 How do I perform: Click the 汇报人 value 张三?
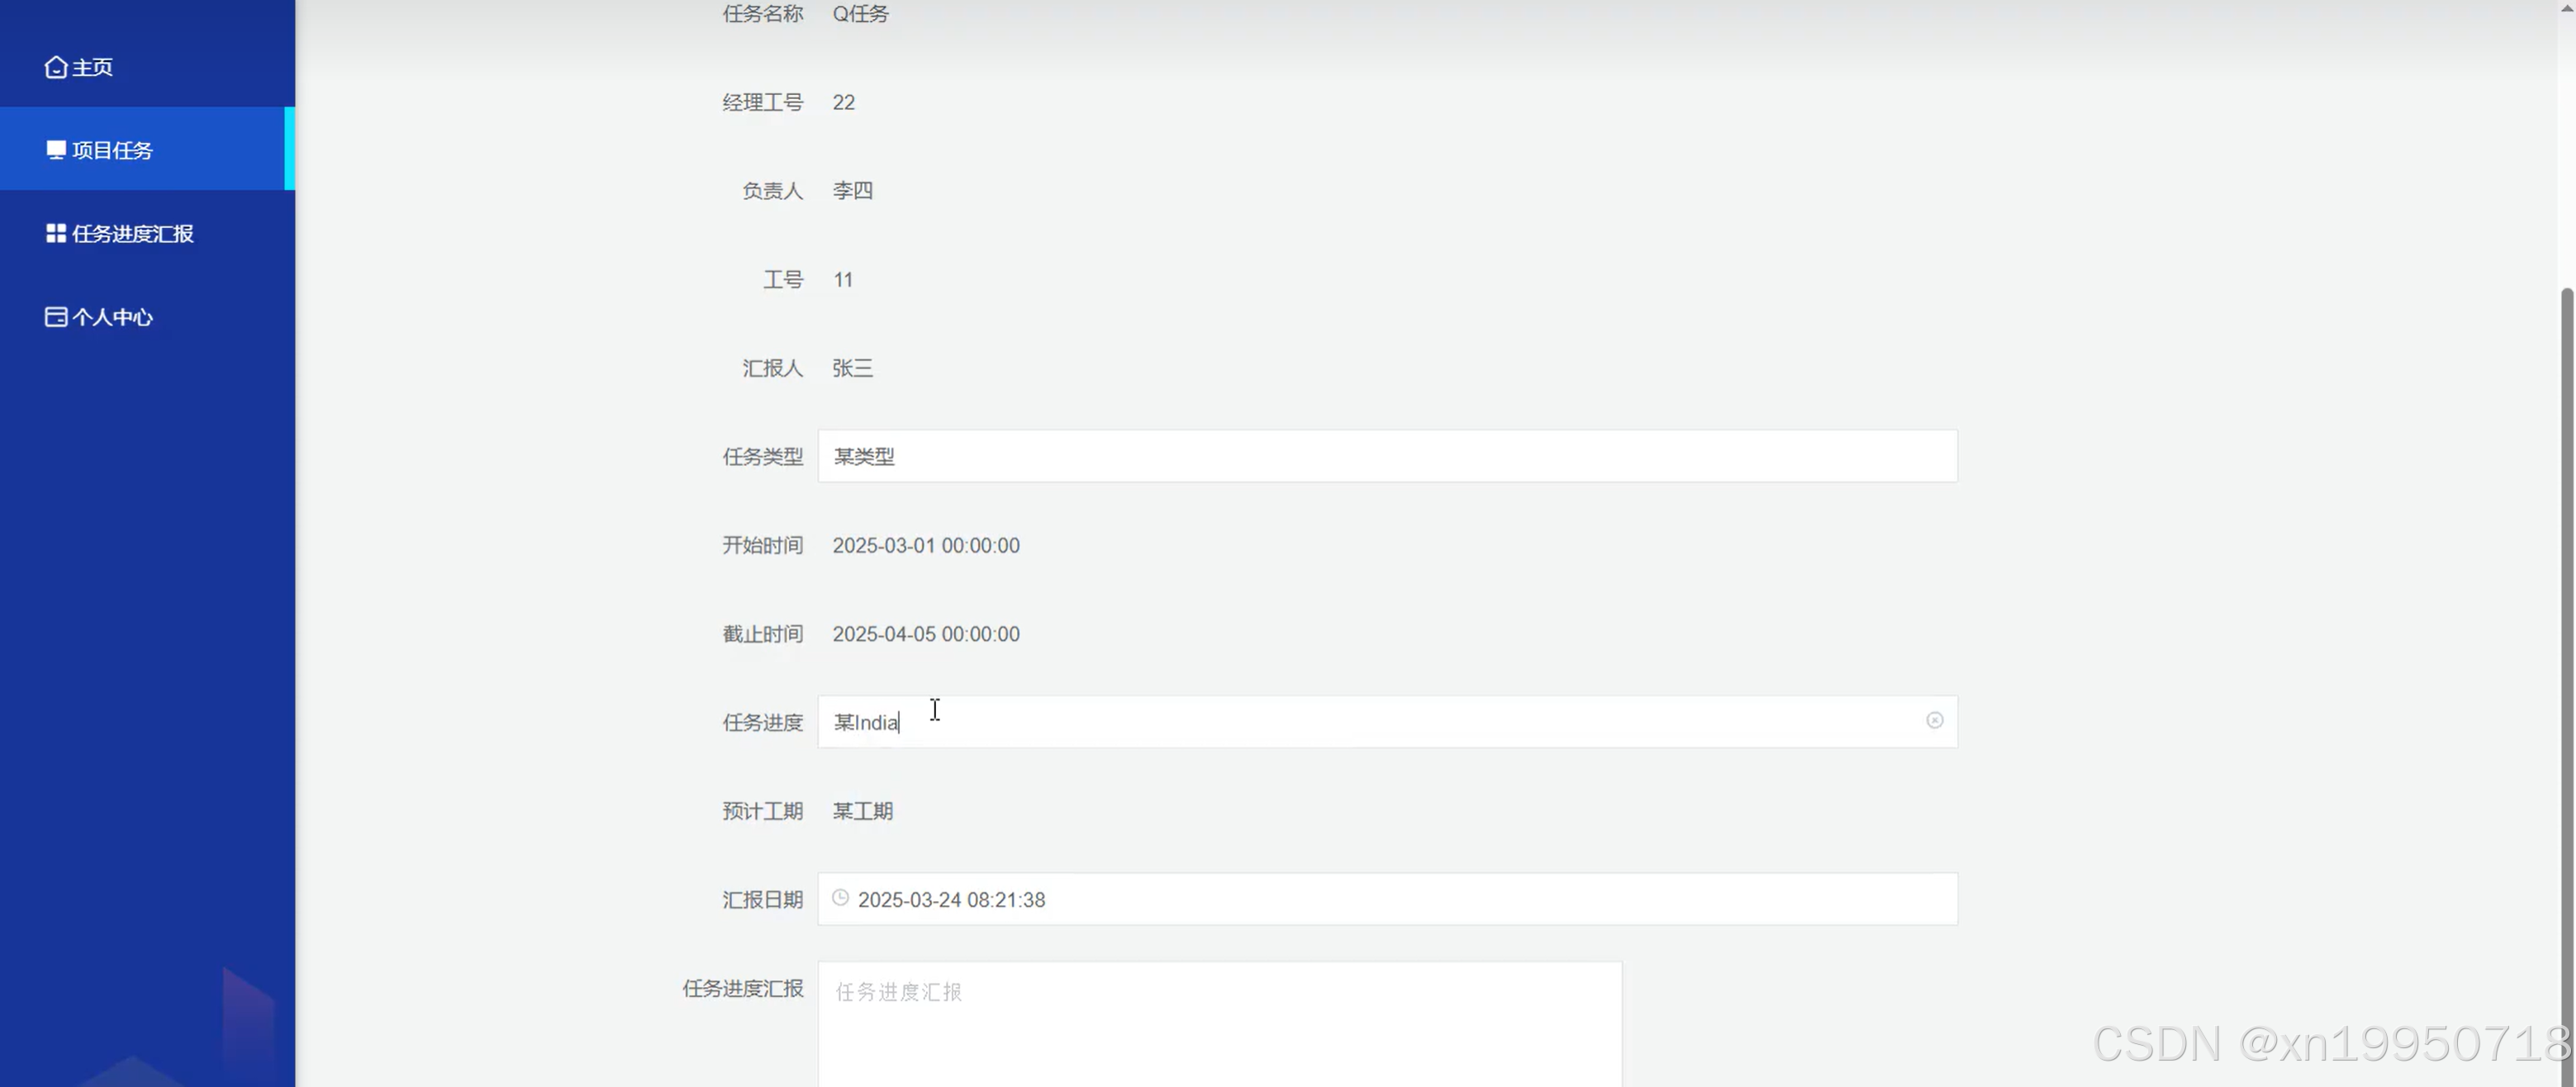852,368
